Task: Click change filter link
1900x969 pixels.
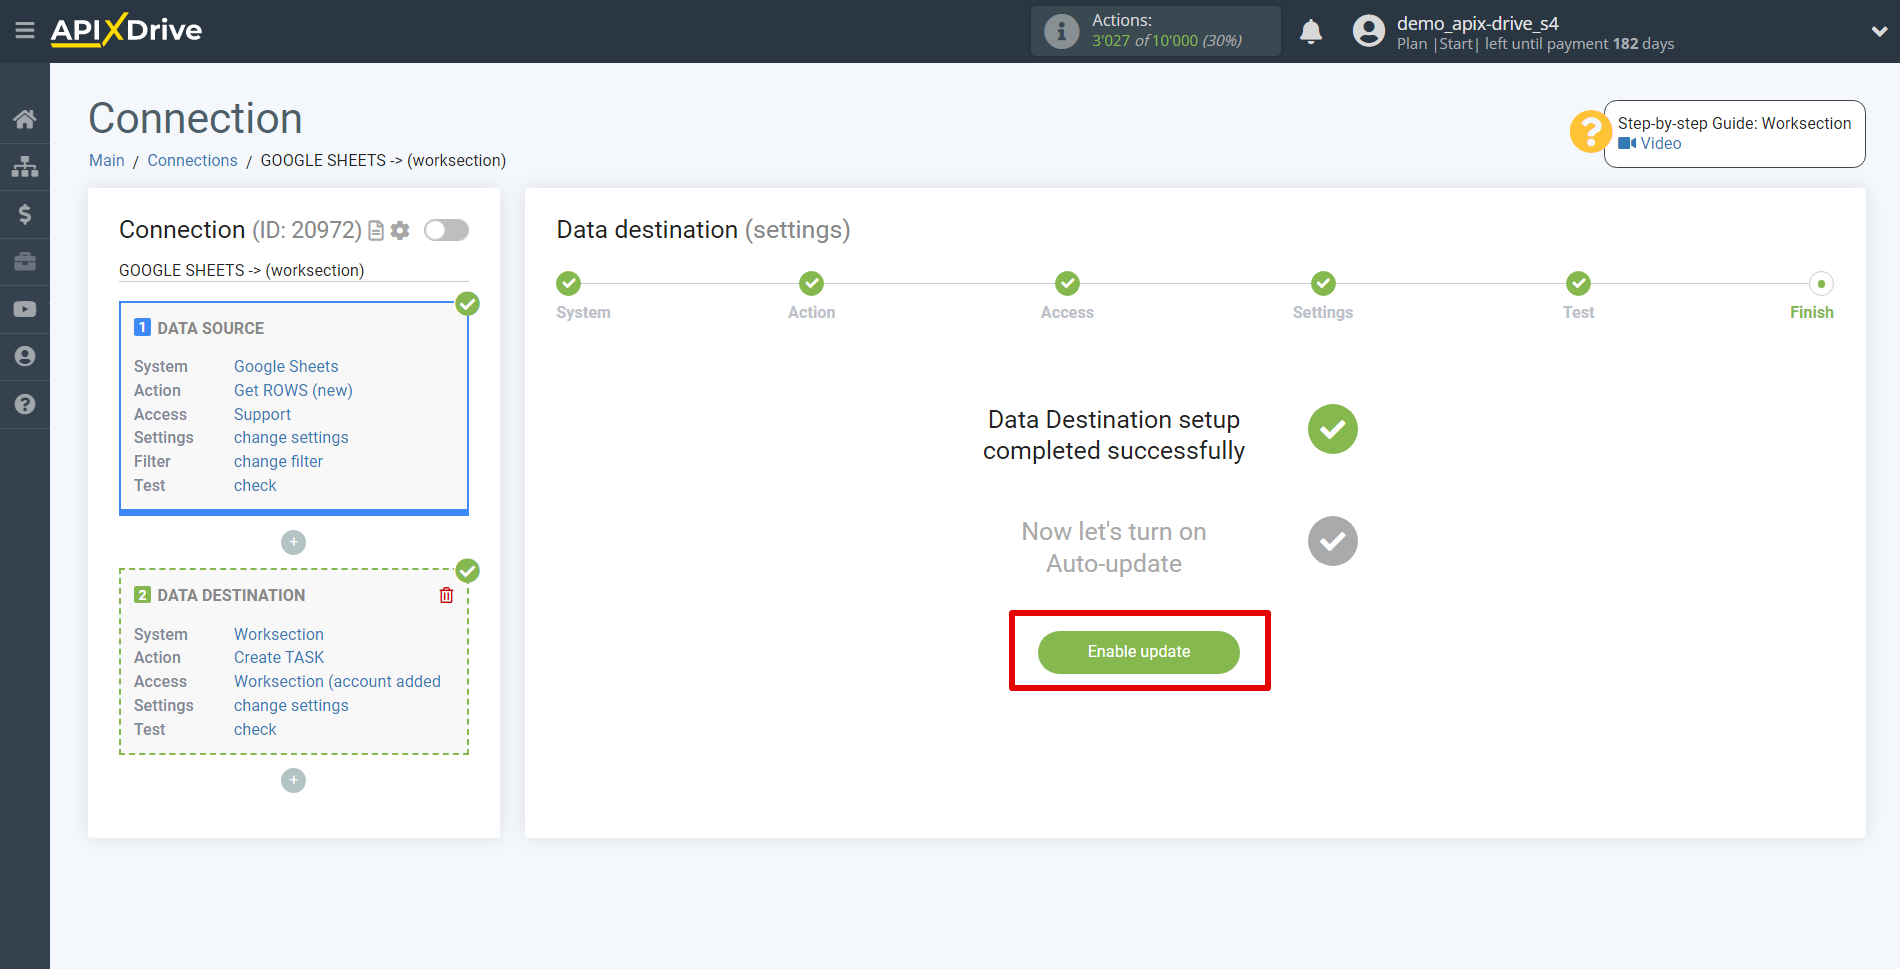Action: (x=278, y=461)
